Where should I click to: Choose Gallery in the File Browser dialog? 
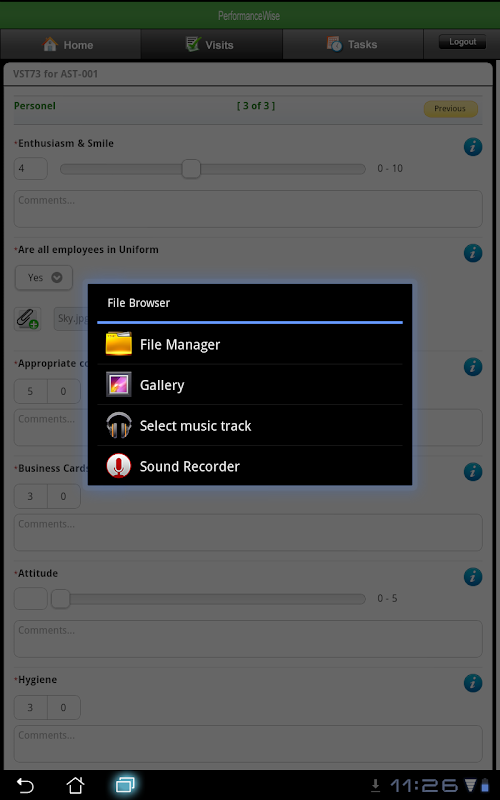[x=249, y=385]
